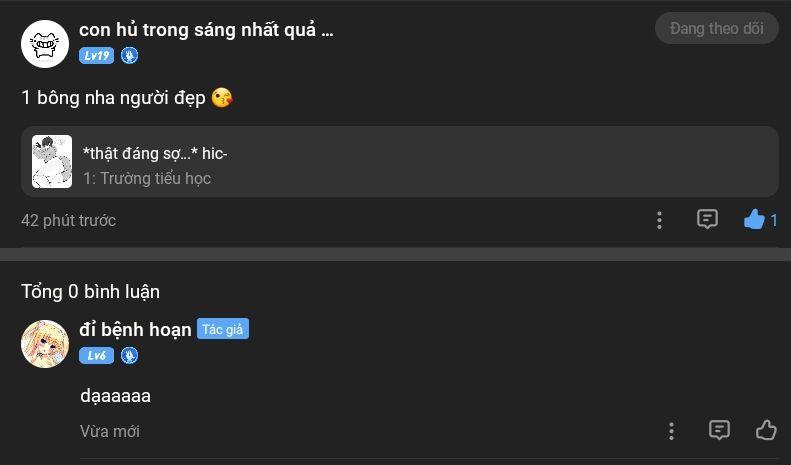Go to chapter "1: Trường tiểu học"
The image size is (791, 465).
[x=147, y=178]
